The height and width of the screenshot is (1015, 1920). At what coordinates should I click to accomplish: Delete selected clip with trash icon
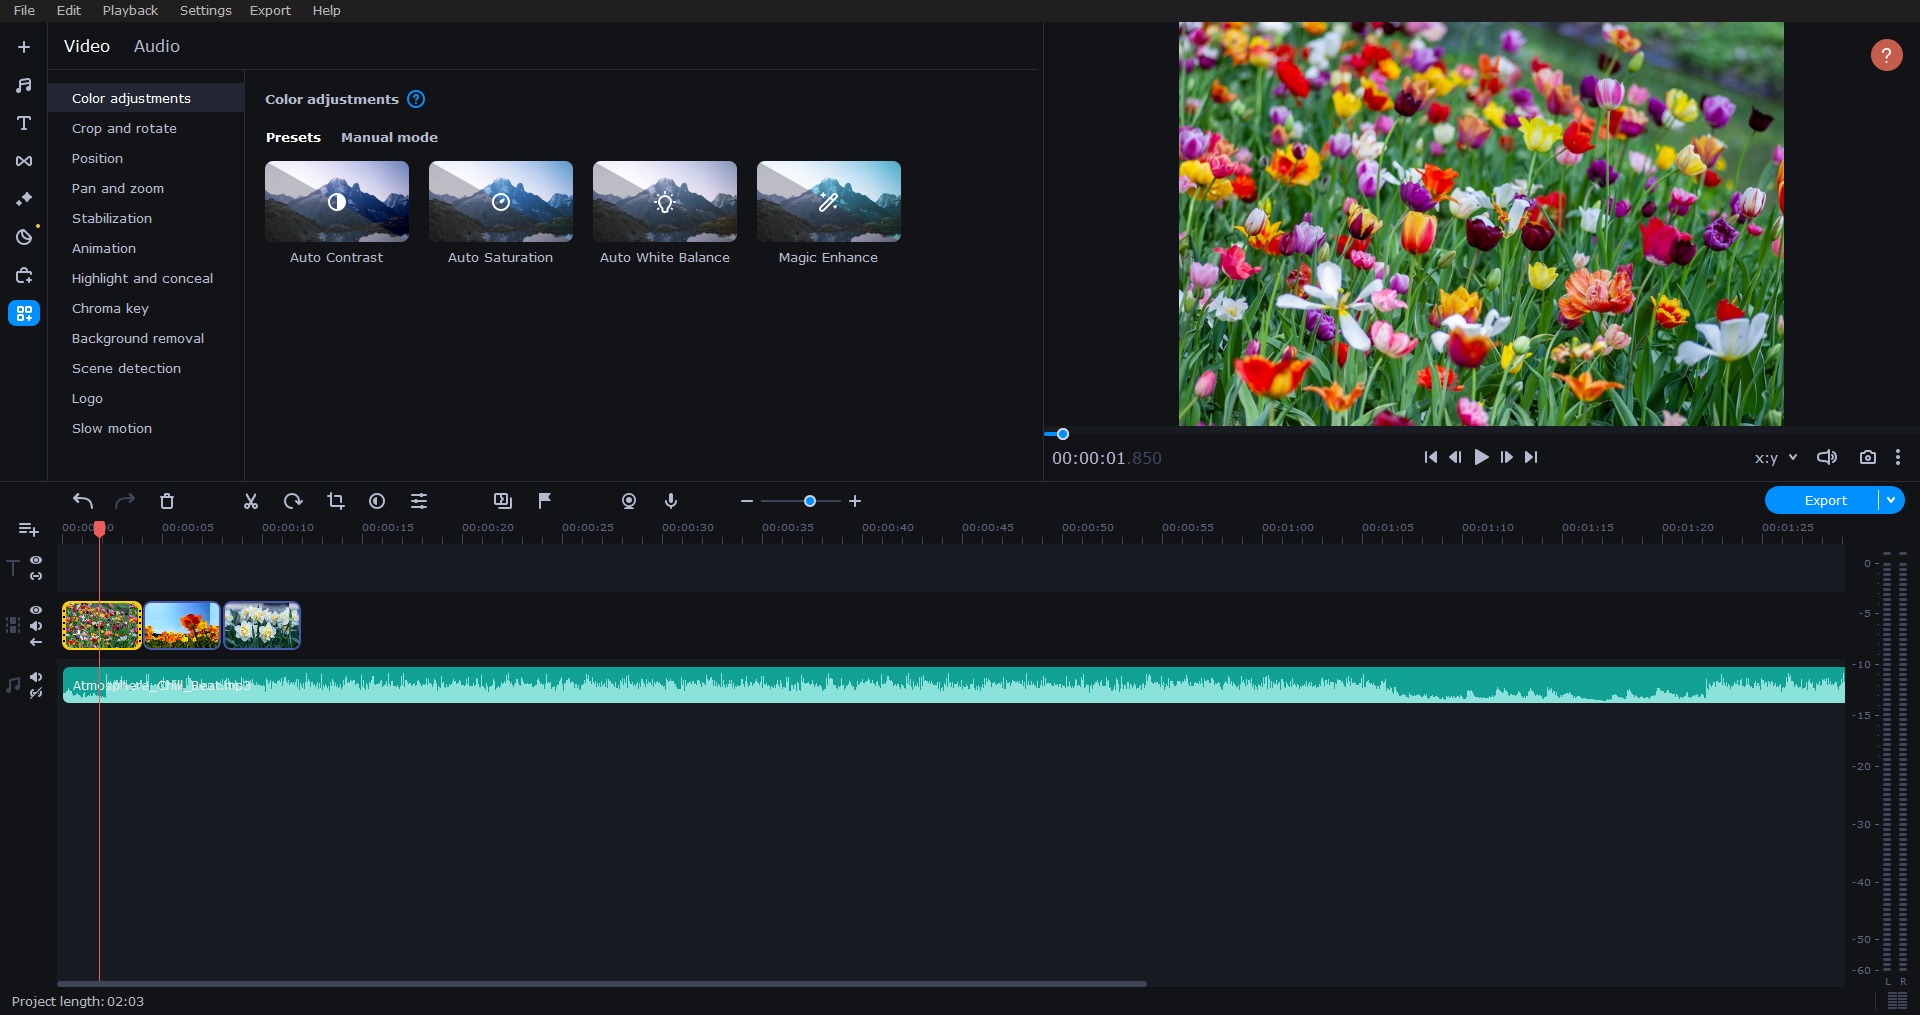[x=167, y=501]
